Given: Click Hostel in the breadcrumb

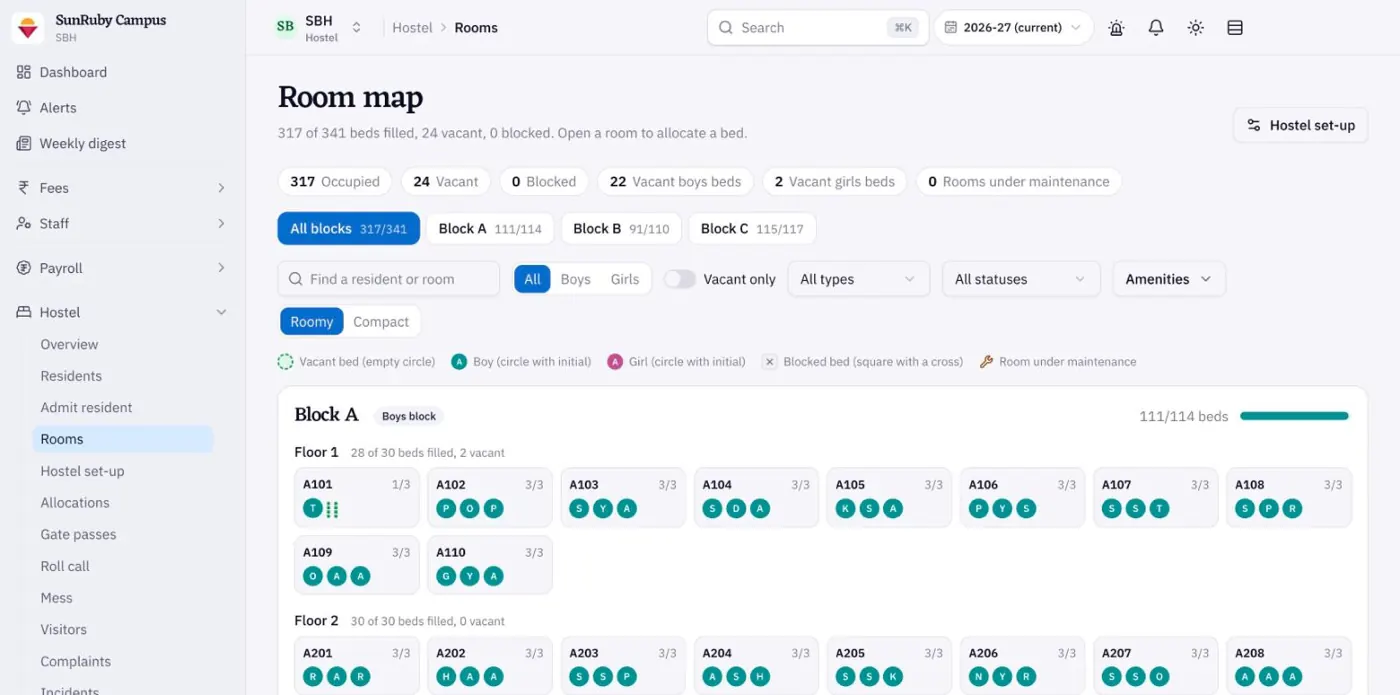Looking at the screenshot, I should [x=412, y=28].
